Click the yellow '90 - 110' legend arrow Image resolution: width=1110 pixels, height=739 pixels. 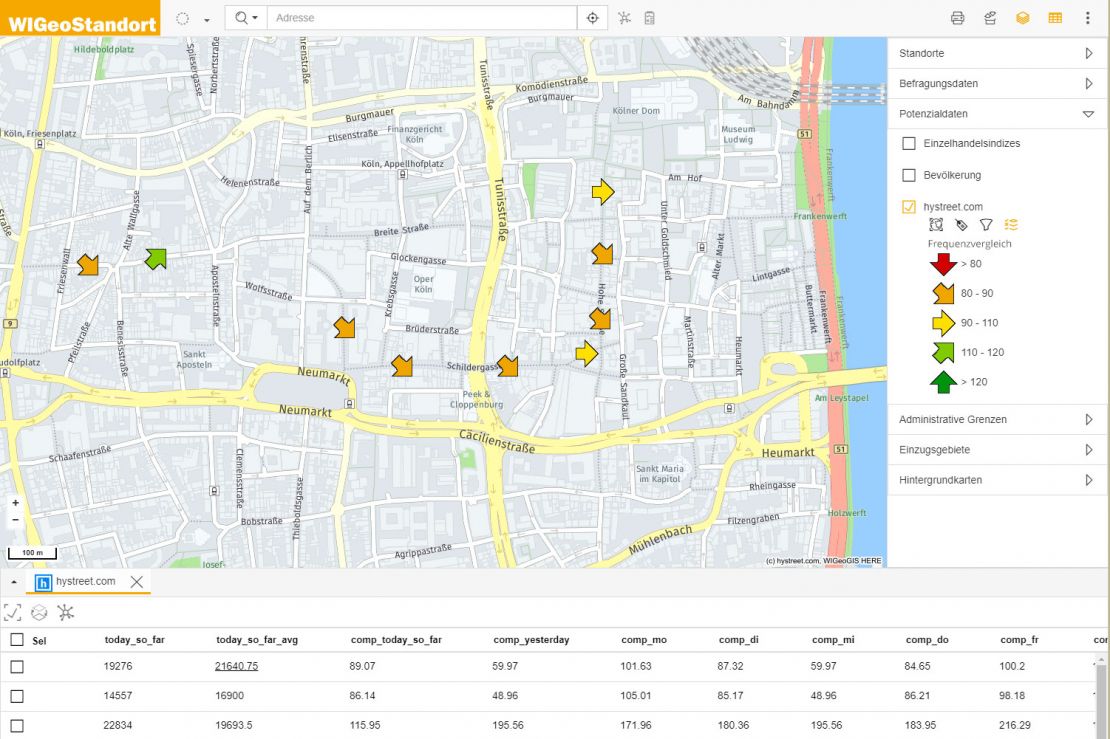(944, 323)
